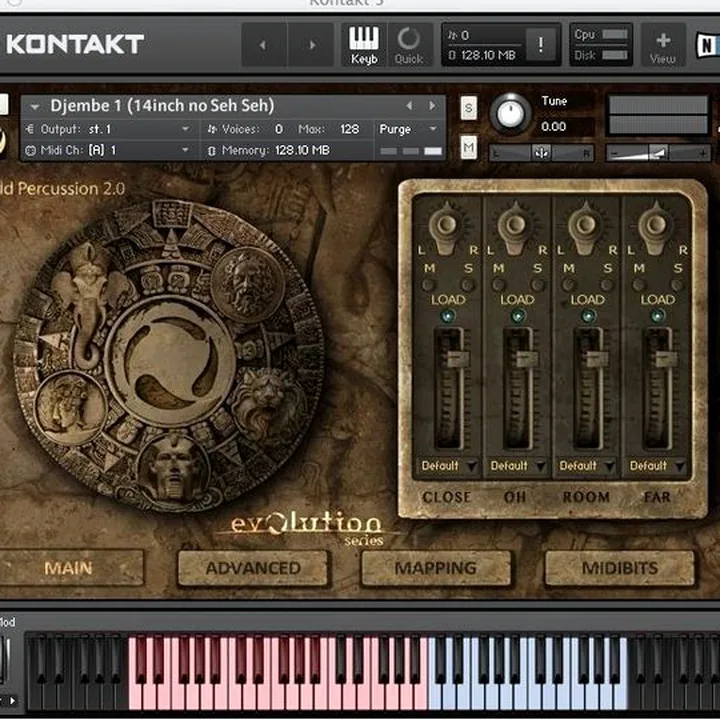Adjust the ROOM mic pan knob
The image size is (720, 720).
[585, 226]
